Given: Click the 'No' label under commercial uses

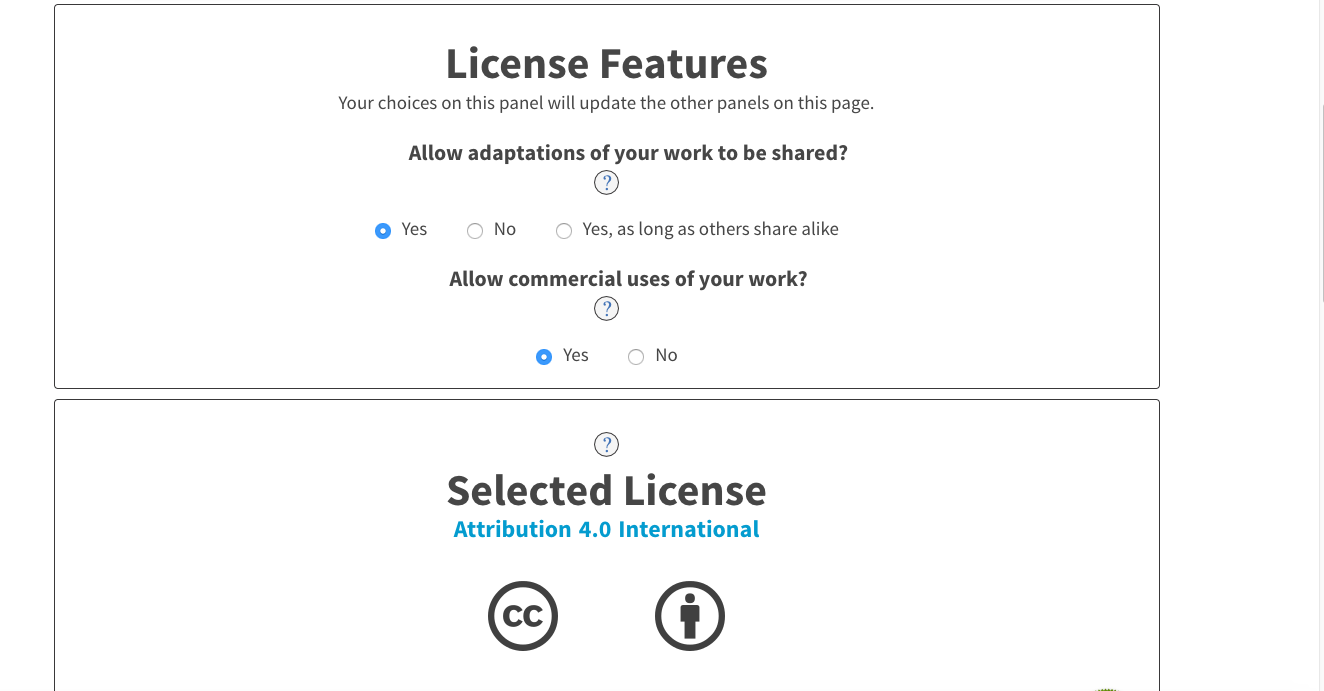Looking at the screenshot, I should click(666, 355).
